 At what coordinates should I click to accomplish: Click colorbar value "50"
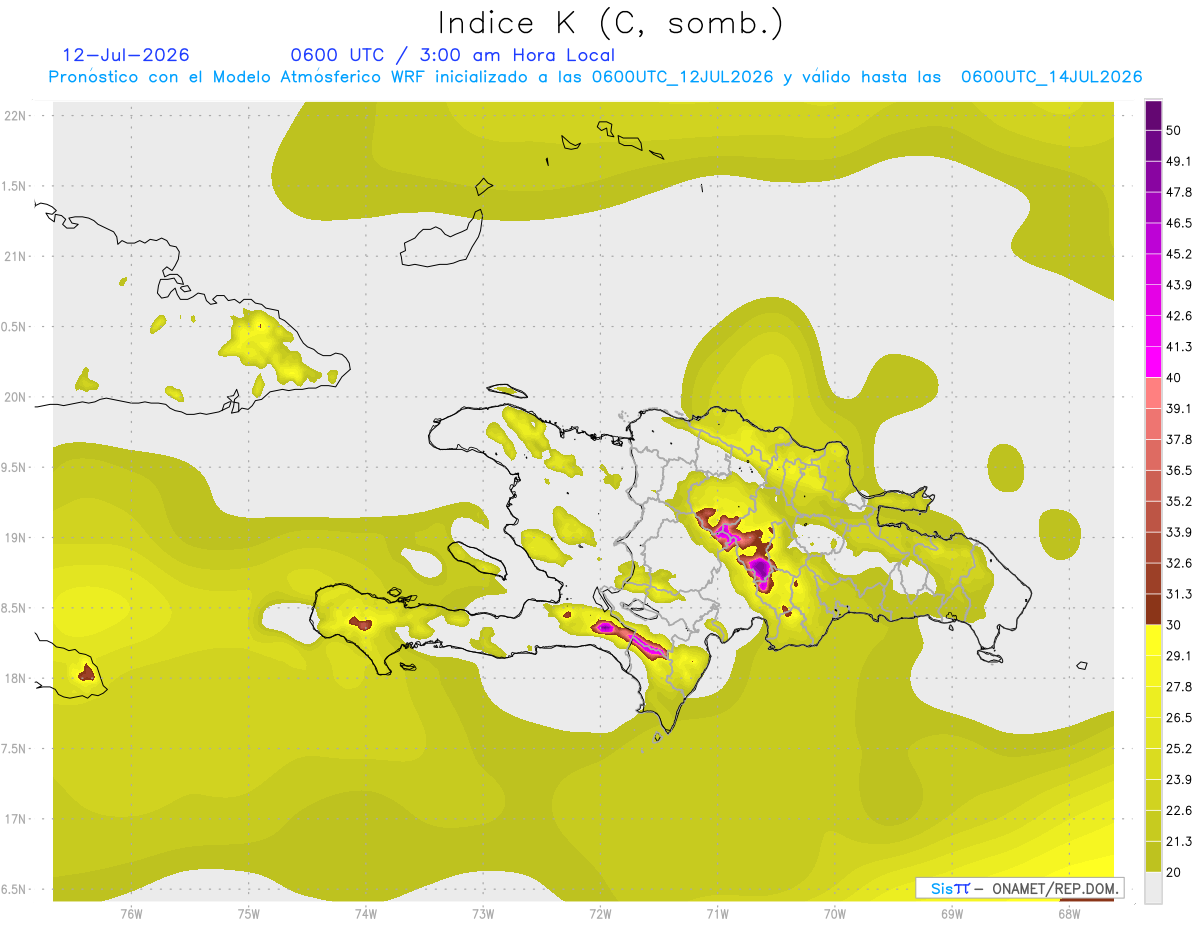coord(1174,130)
